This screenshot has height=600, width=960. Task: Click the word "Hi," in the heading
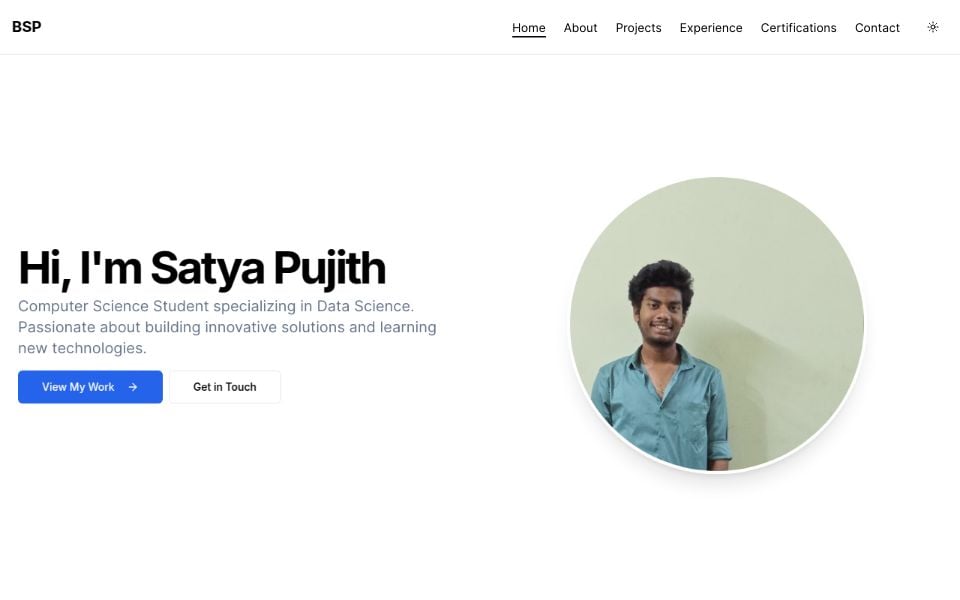(x=45, y=269)
